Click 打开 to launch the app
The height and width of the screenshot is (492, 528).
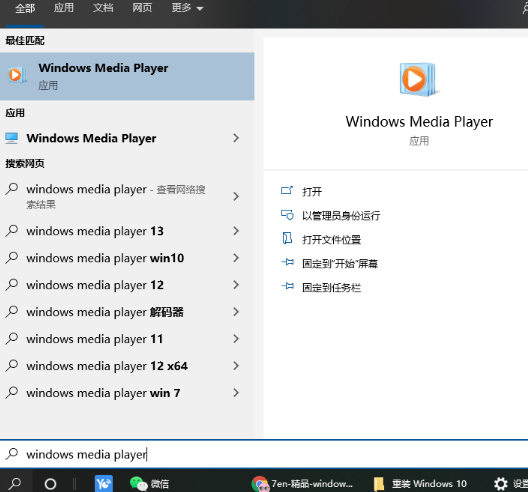pyautogui.click(x=312, y=192)
